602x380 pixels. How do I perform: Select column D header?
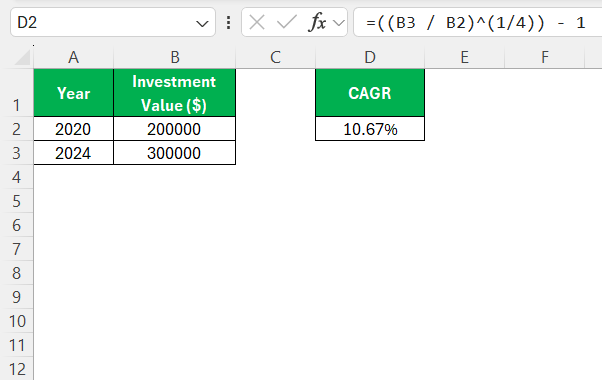pos(370,58)
